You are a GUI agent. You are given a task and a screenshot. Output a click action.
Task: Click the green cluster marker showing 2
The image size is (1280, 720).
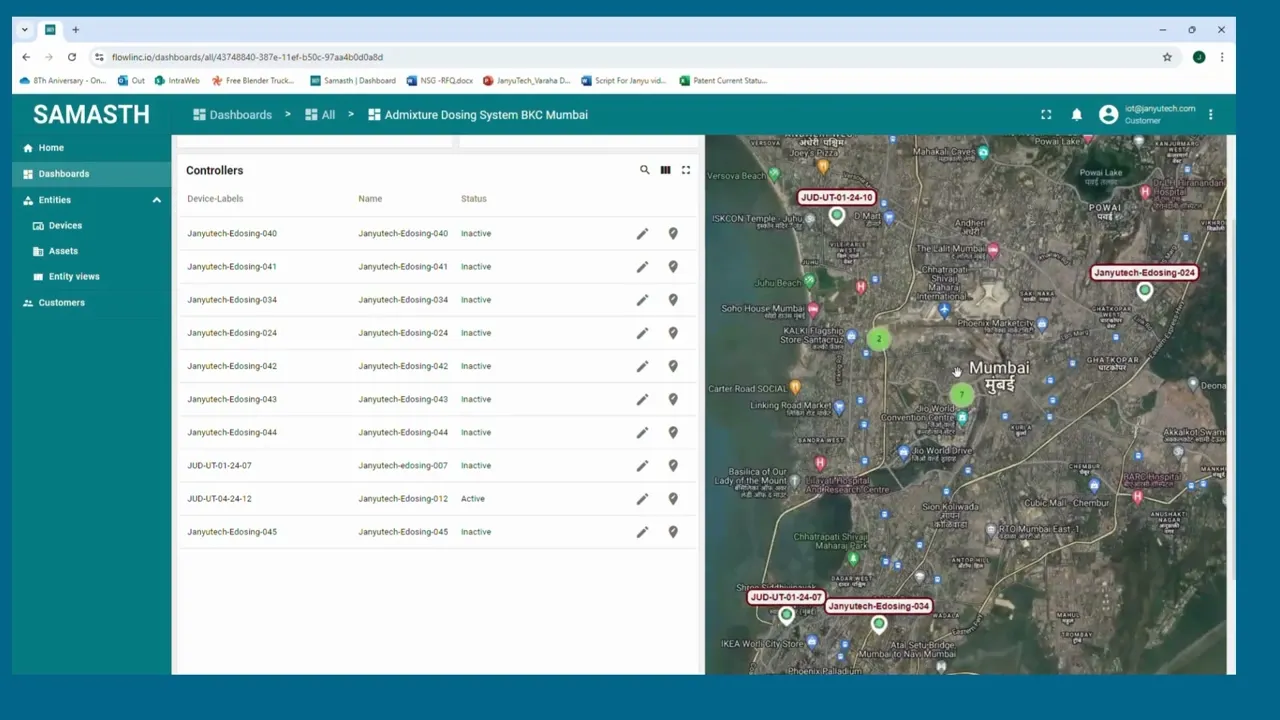[879, 339]
